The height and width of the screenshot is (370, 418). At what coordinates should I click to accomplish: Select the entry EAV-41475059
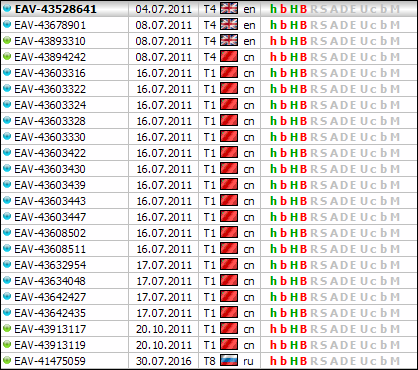click(50, 361)
